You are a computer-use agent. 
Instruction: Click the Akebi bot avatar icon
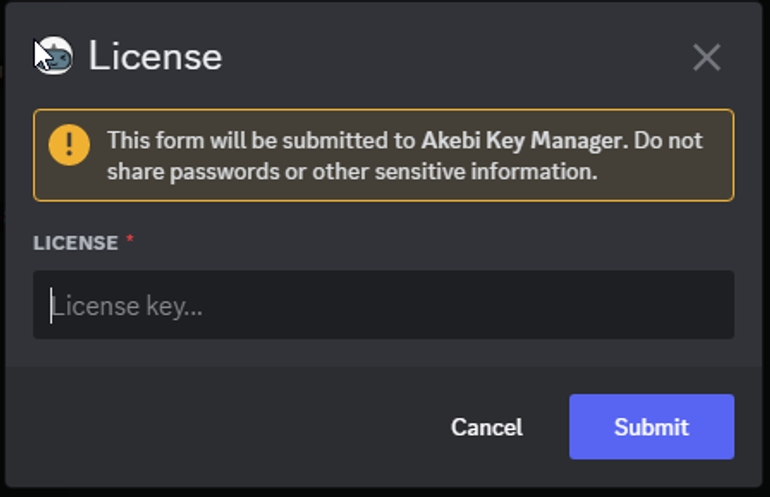(x=54, y=56)
